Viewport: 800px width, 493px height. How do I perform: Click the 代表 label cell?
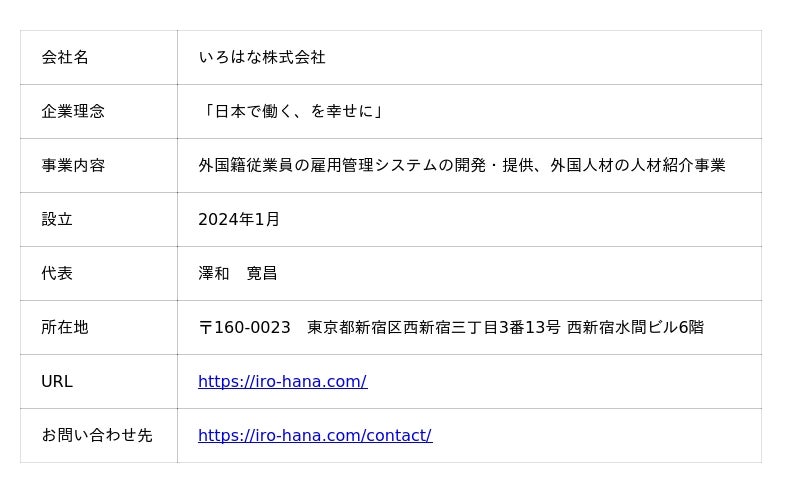tap(57, 274)
